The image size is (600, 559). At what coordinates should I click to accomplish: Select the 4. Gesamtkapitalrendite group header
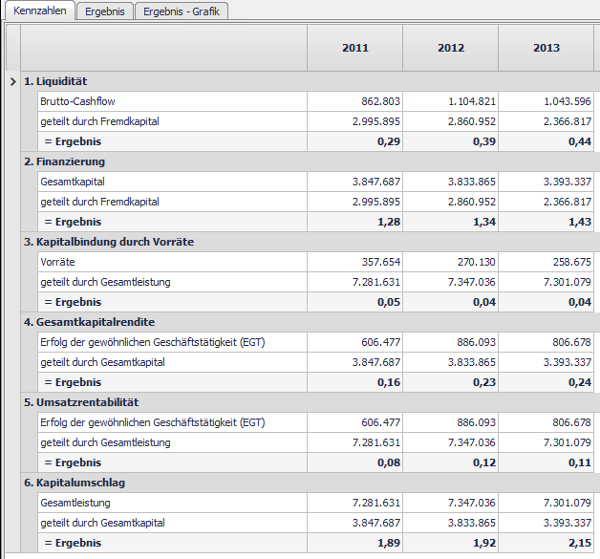(310, 322)
